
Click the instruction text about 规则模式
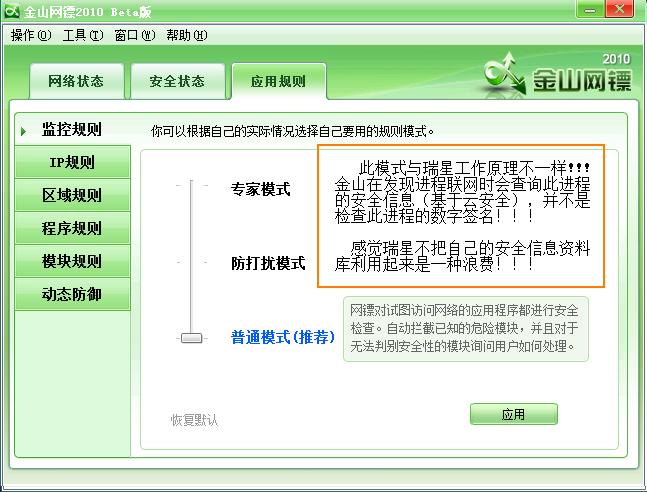pyautogui.click(x=293, y=132)
